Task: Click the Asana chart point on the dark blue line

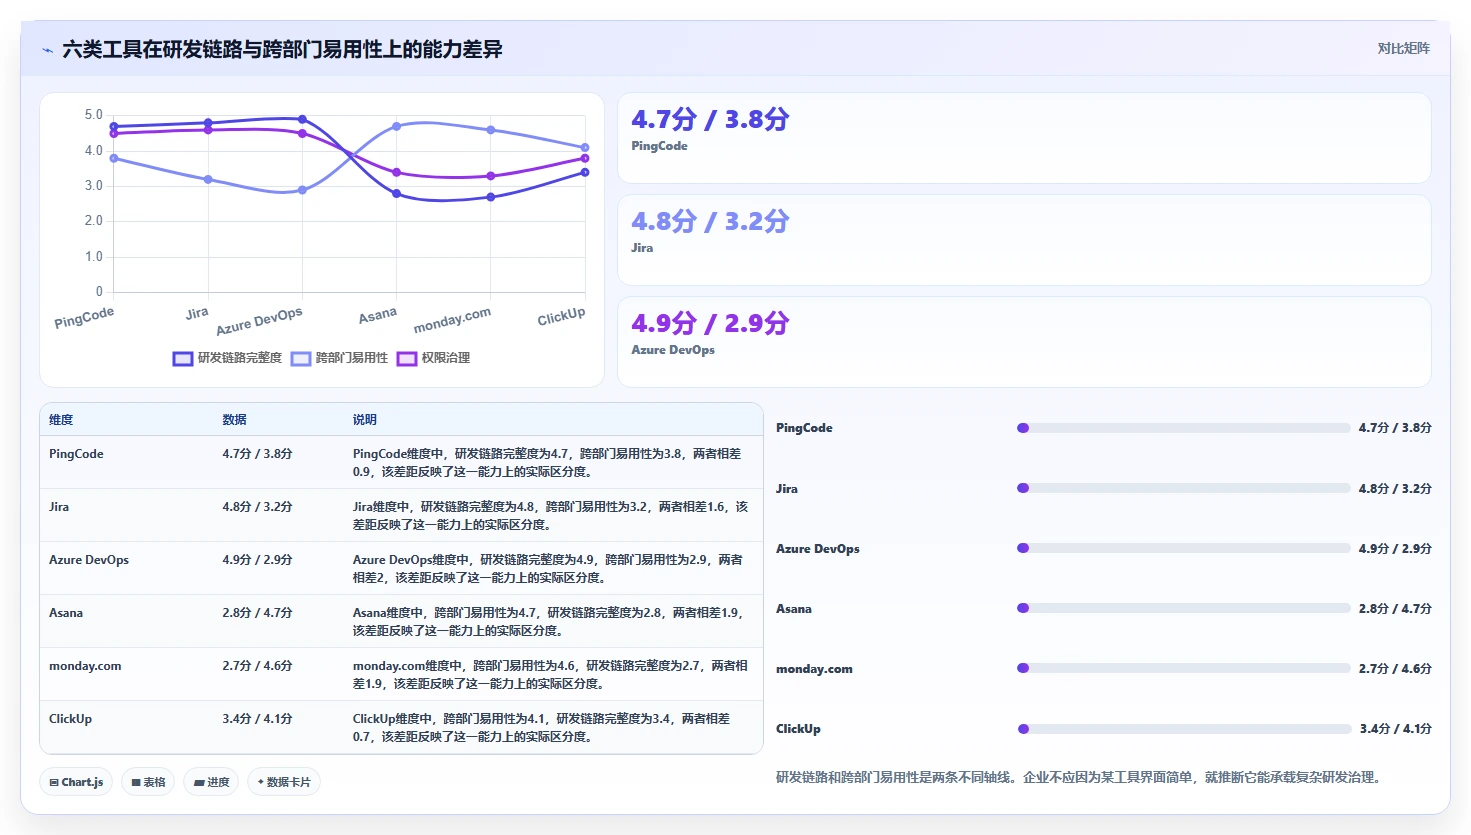Action: tap(397, 193)
